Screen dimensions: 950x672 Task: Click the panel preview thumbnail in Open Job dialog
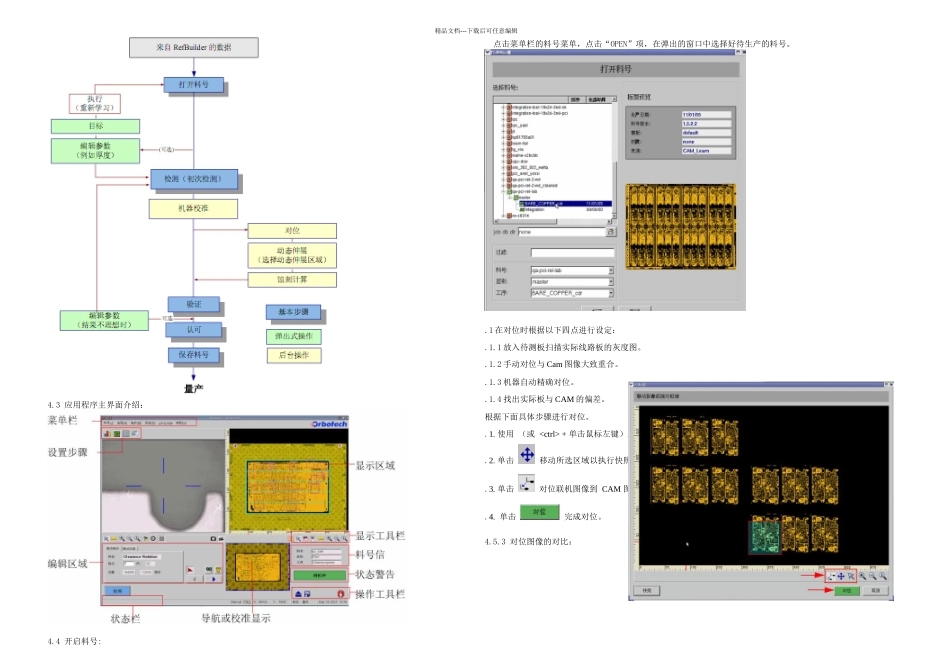point(681,226)
